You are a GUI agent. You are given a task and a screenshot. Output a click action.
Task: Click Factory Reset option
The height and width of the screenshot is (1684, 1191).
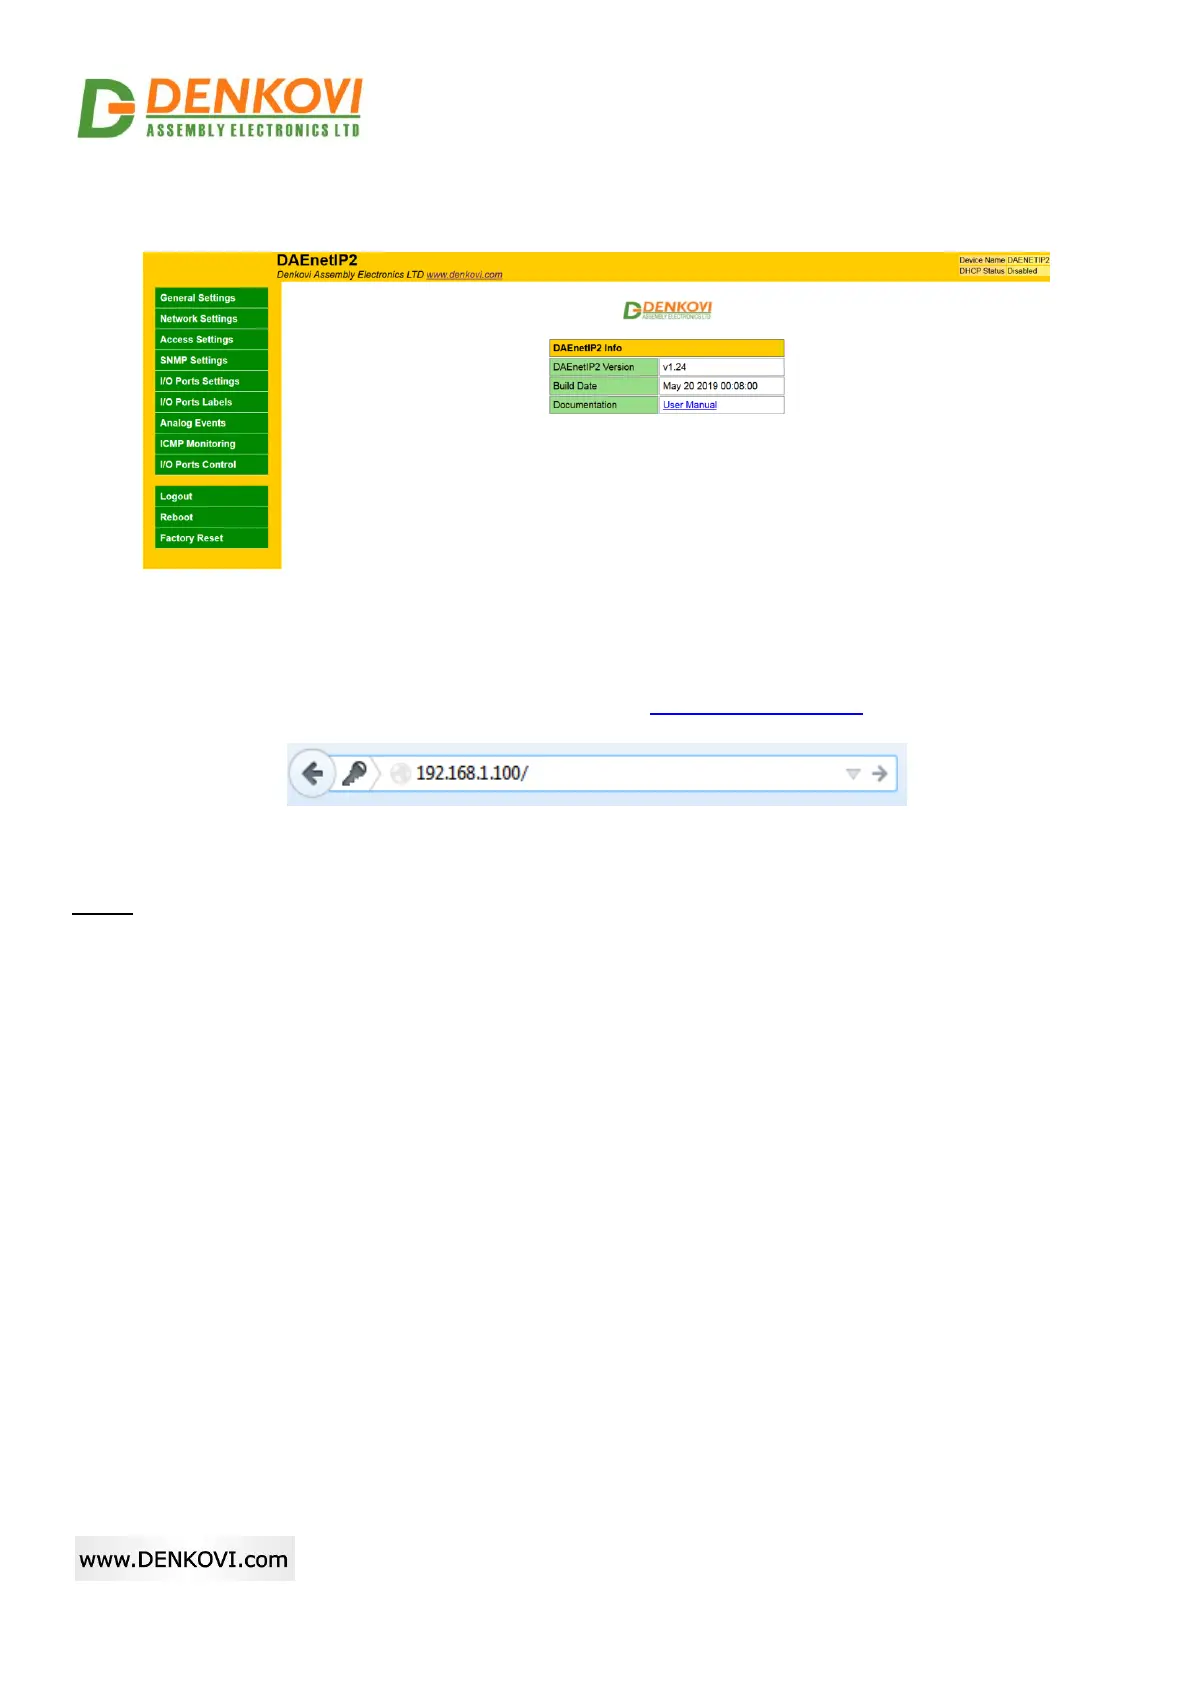point(211,538)
